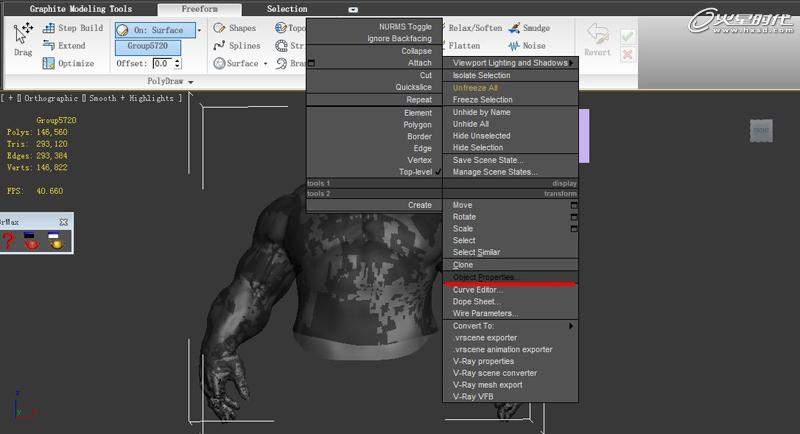Click Save Scene State entry

pos(487,160)
